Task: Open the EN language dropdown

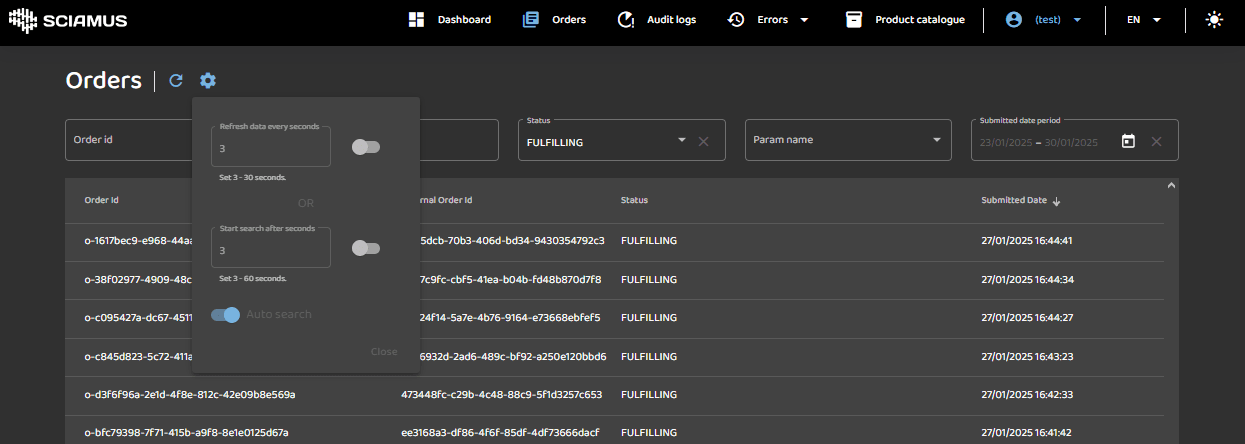Action: 1143,20
